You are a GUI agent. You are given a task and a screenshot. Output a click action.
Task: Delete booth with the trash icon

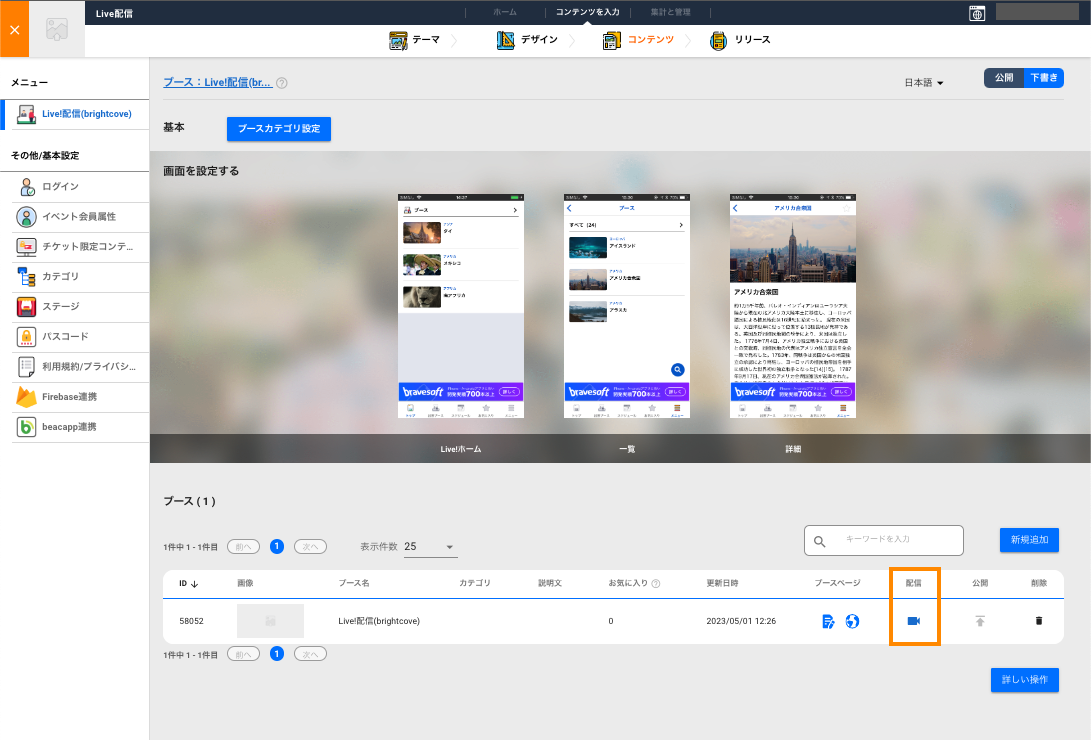point(1039,620)
